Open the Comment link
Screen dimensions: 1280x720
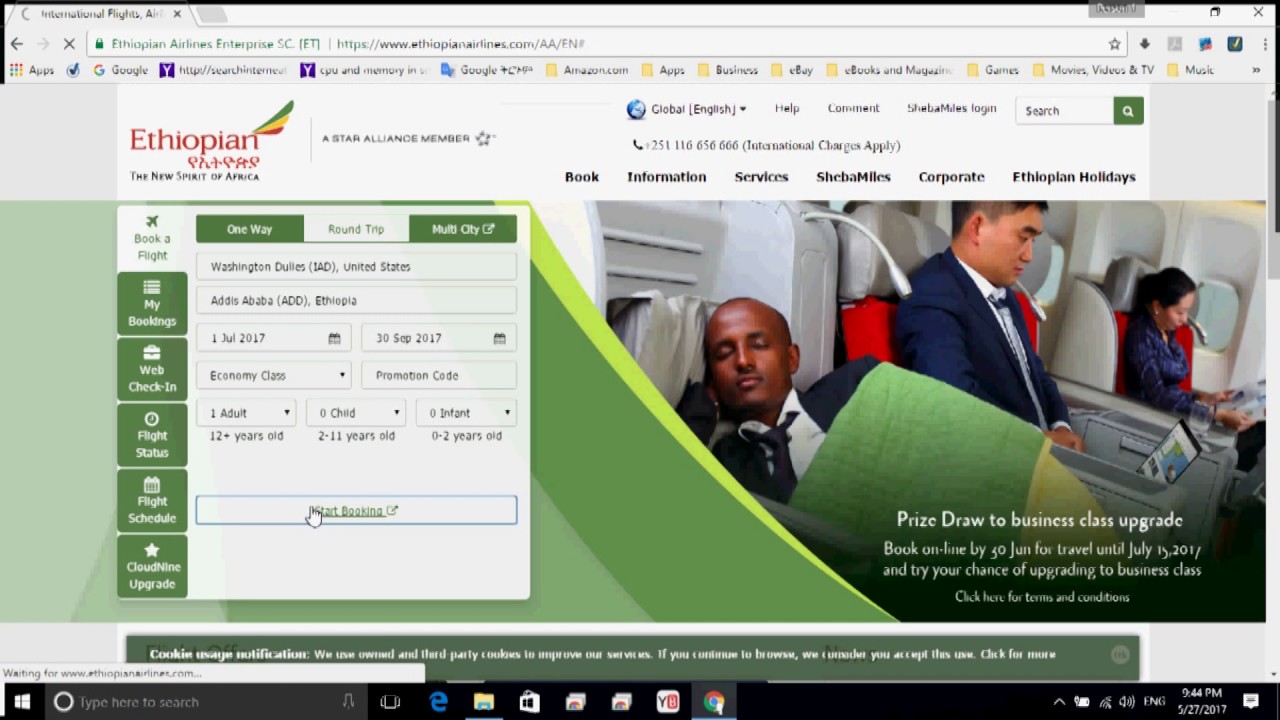853,108
